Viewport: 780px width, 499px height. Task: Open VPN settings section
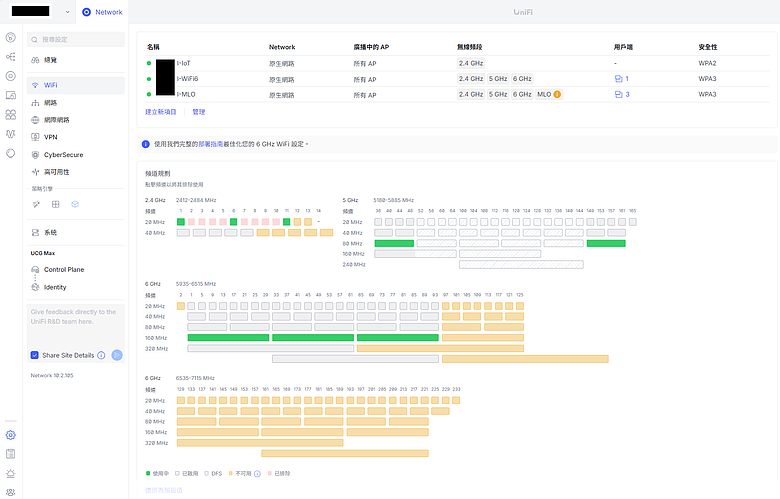(76, 137)
